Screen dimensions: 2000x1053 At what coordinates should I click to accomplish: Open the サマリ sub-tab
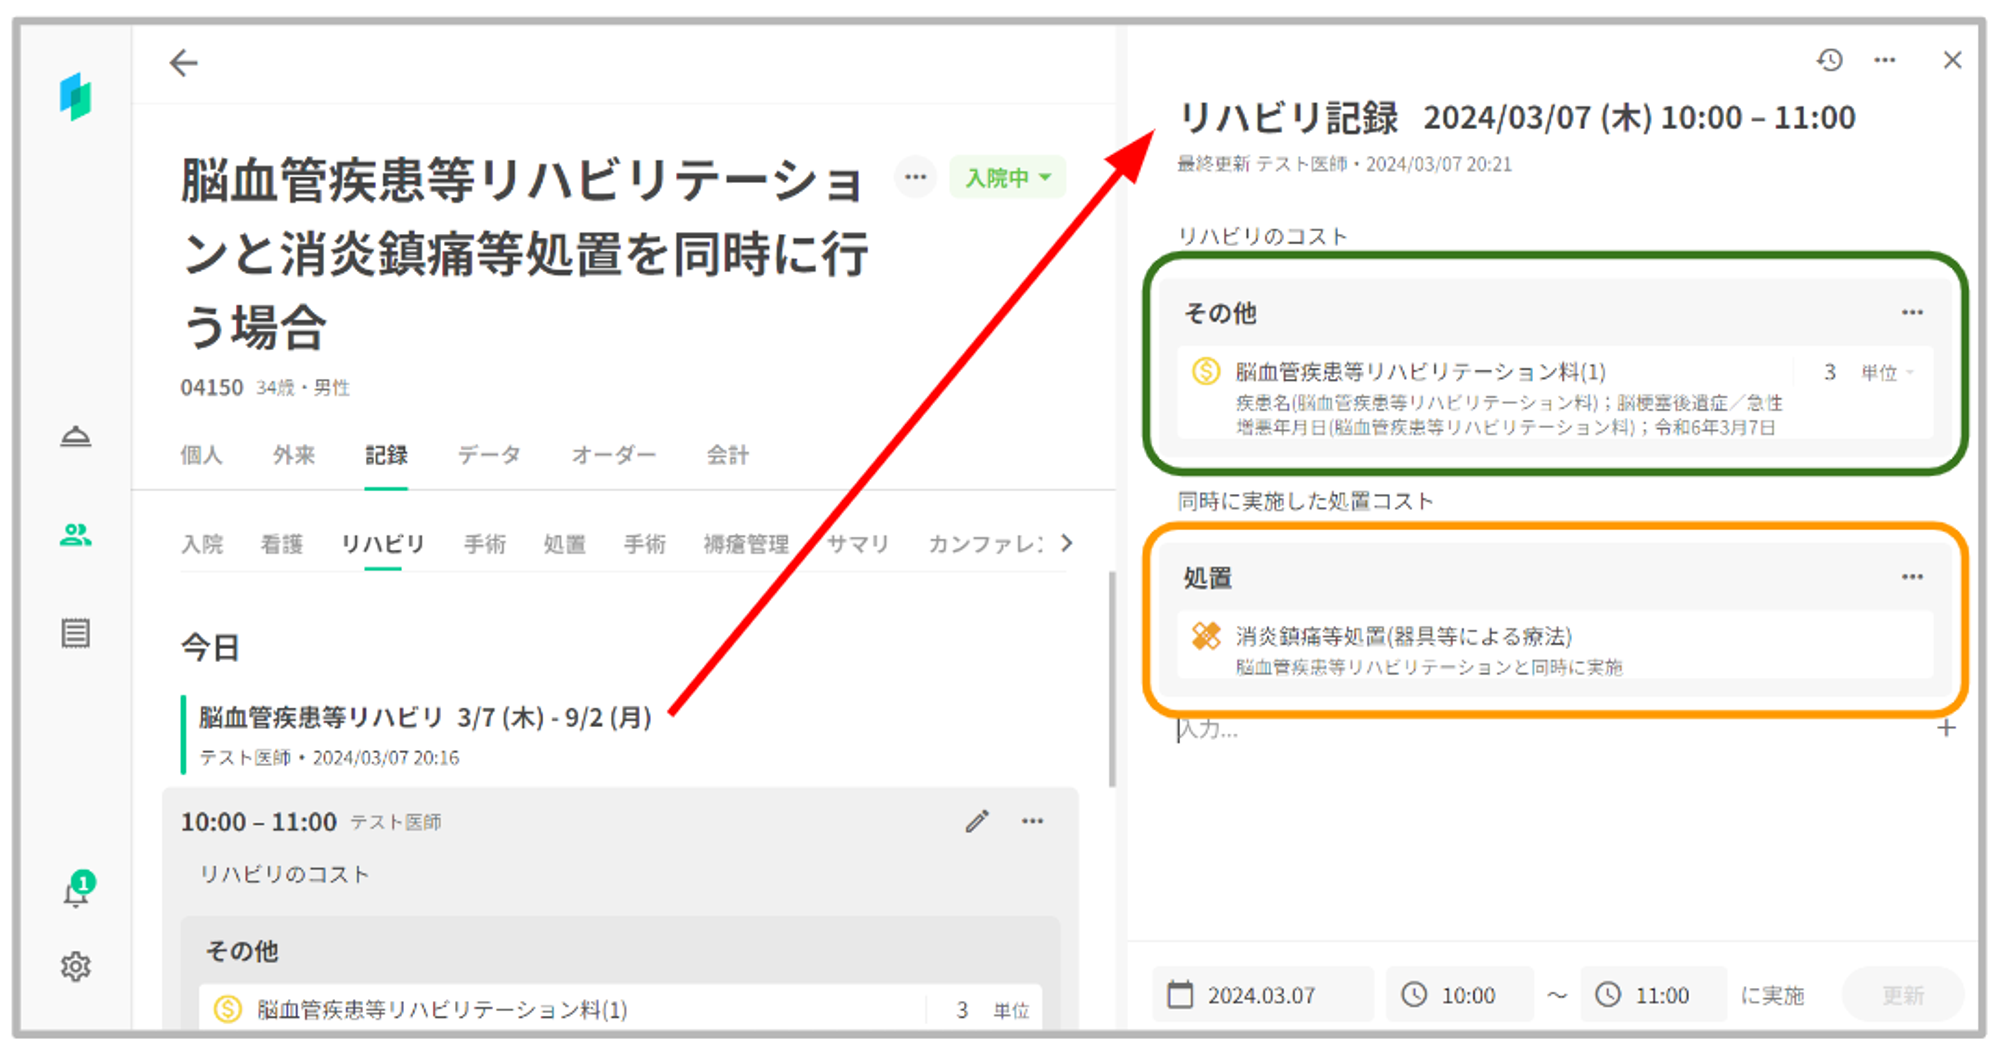point(858,544)
